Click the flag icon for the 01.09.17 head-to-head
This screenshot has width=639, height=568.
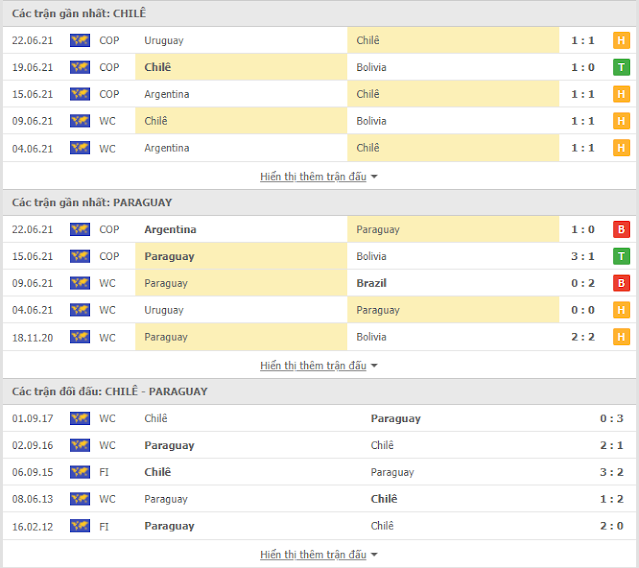coord(80,418)
